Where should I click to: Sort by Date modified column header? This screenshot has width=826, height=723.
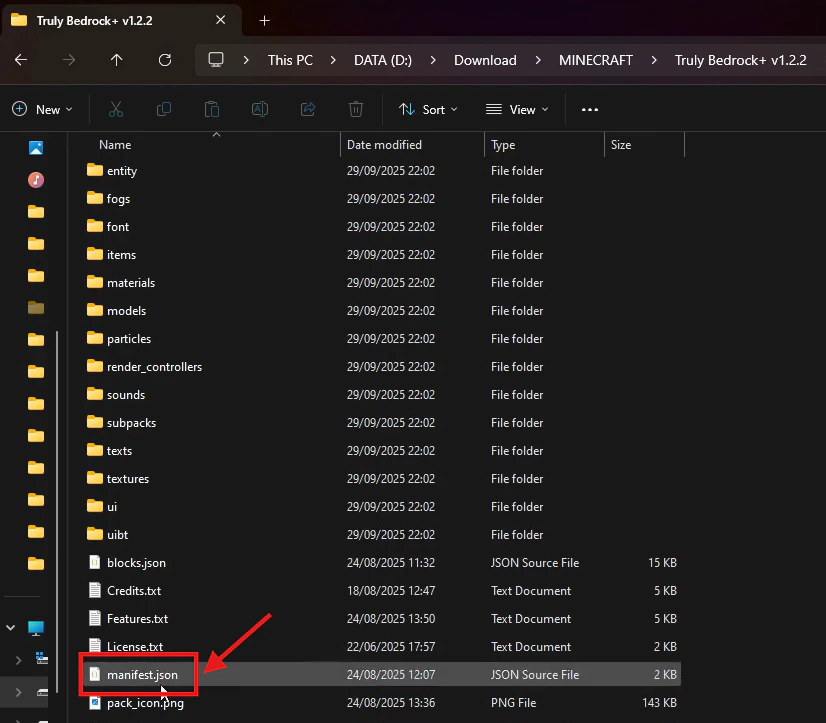(384, 145)
